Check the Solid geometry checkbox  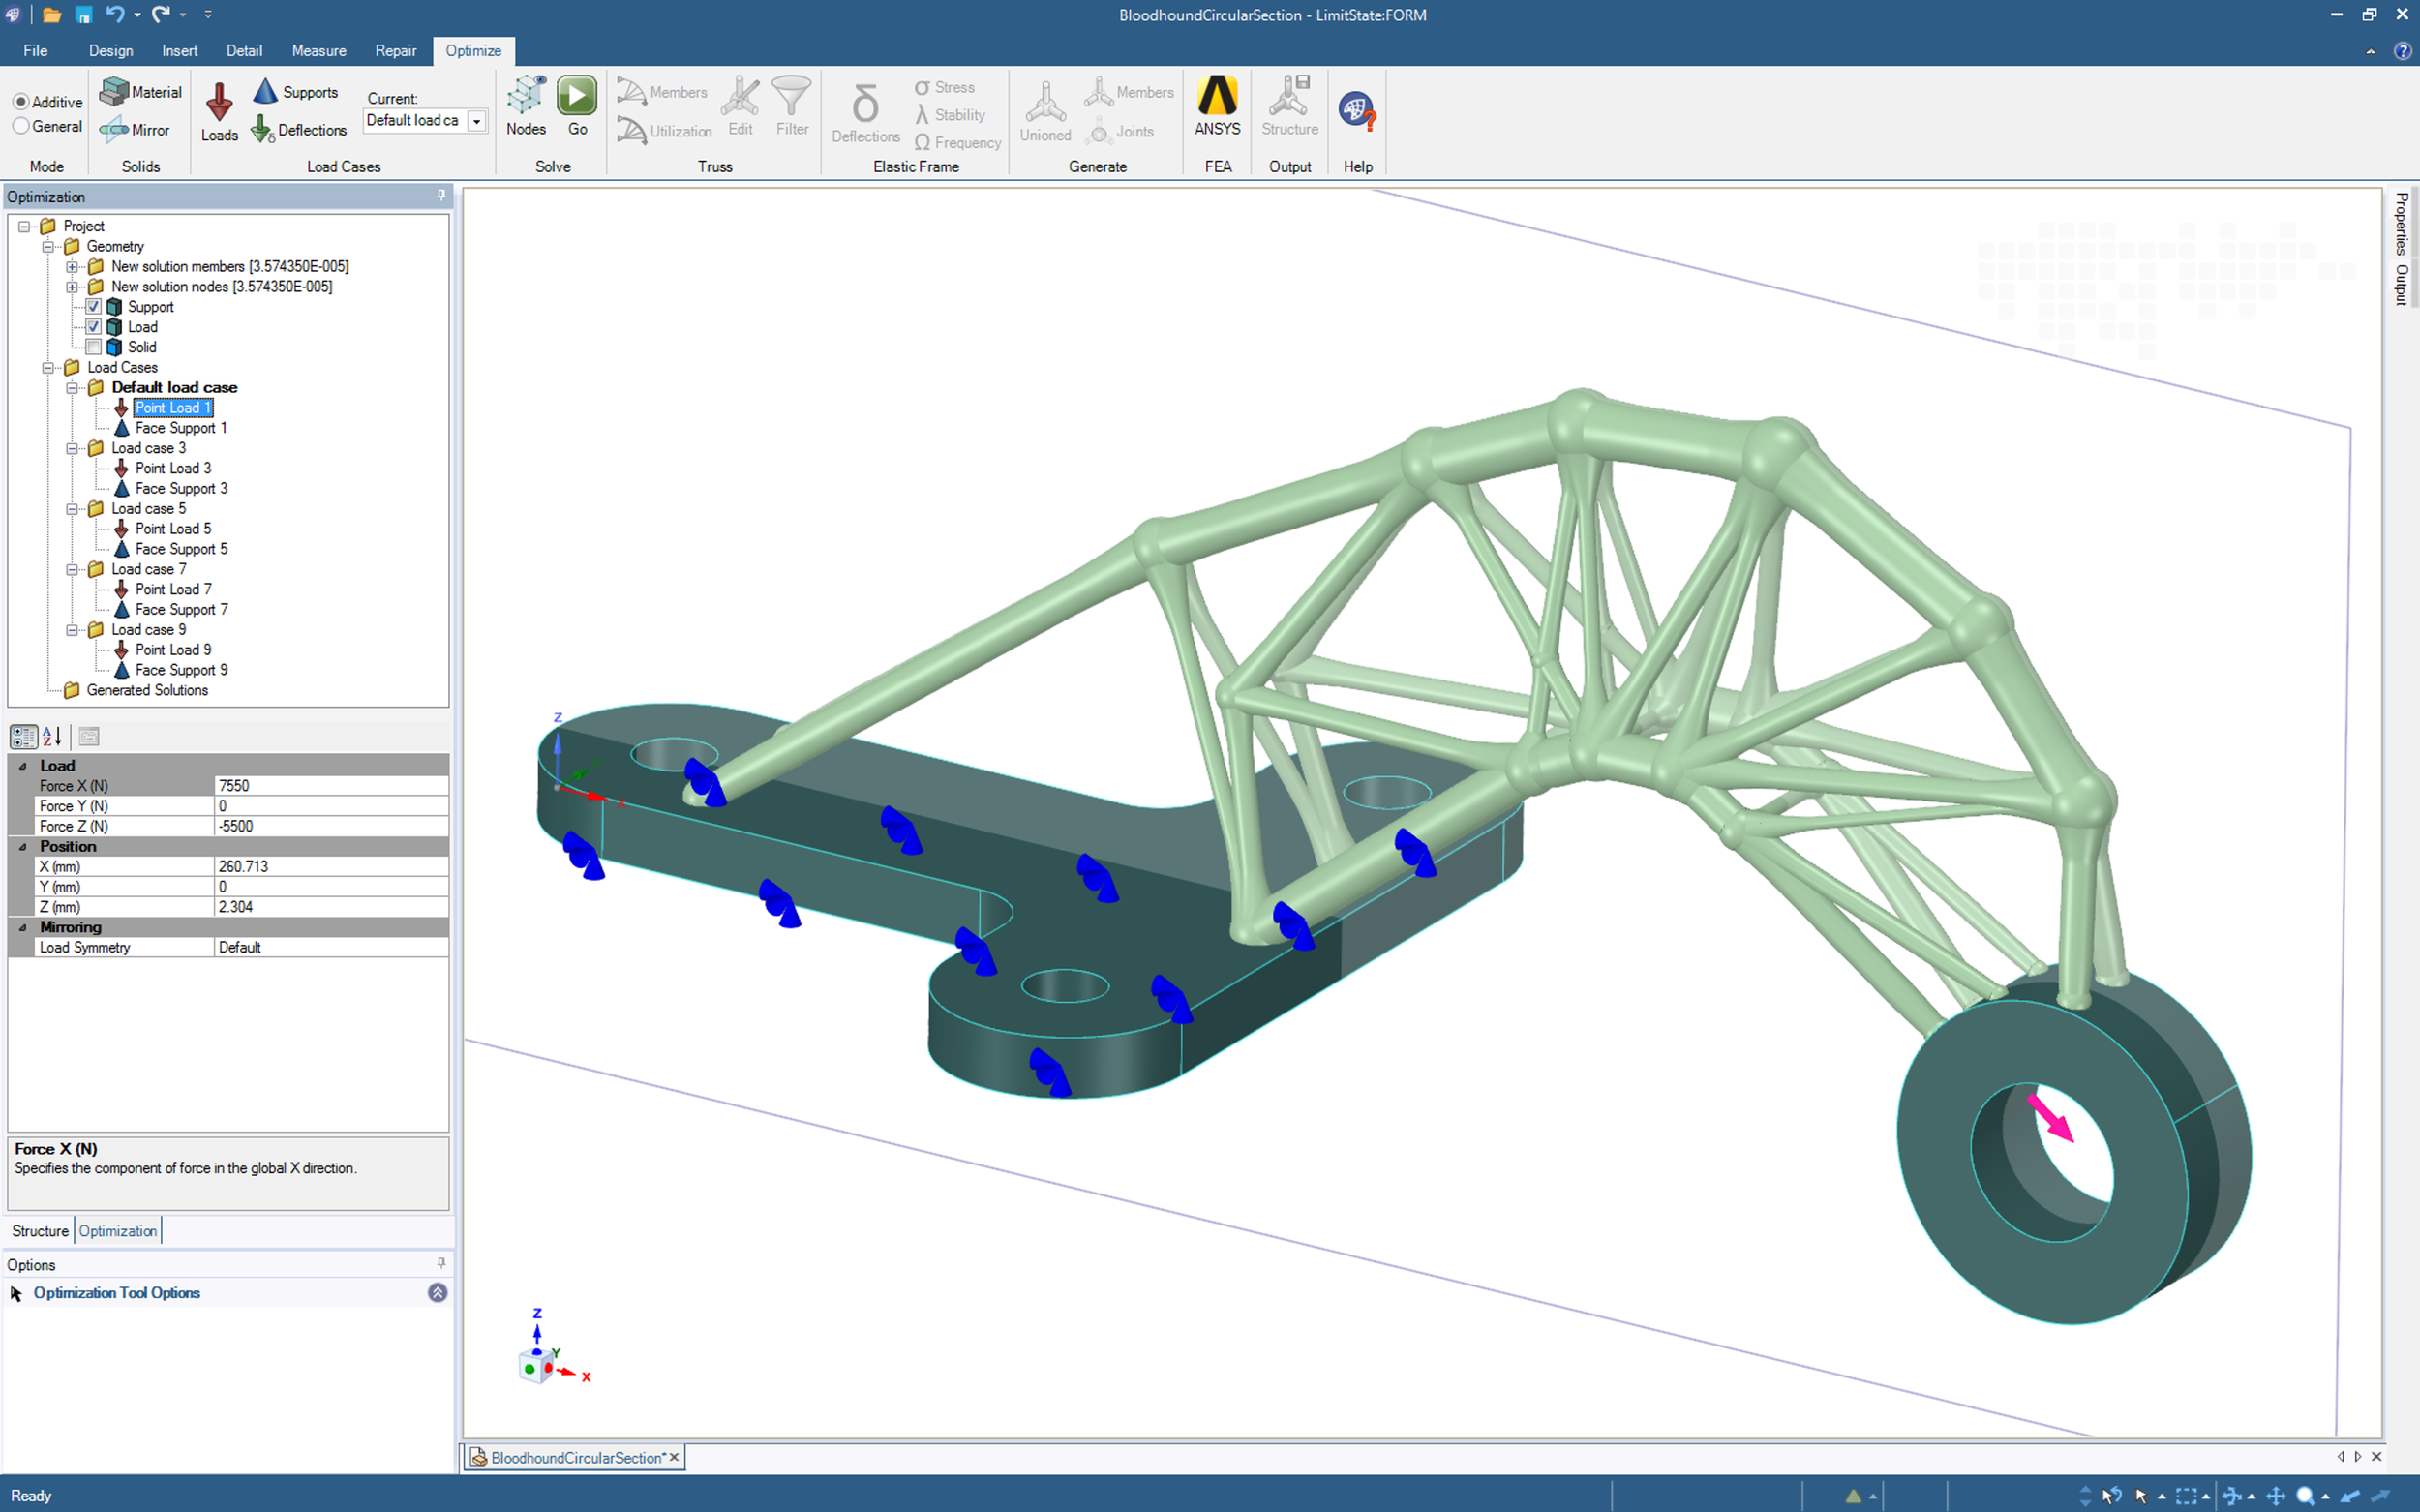(x=93, y=347)
